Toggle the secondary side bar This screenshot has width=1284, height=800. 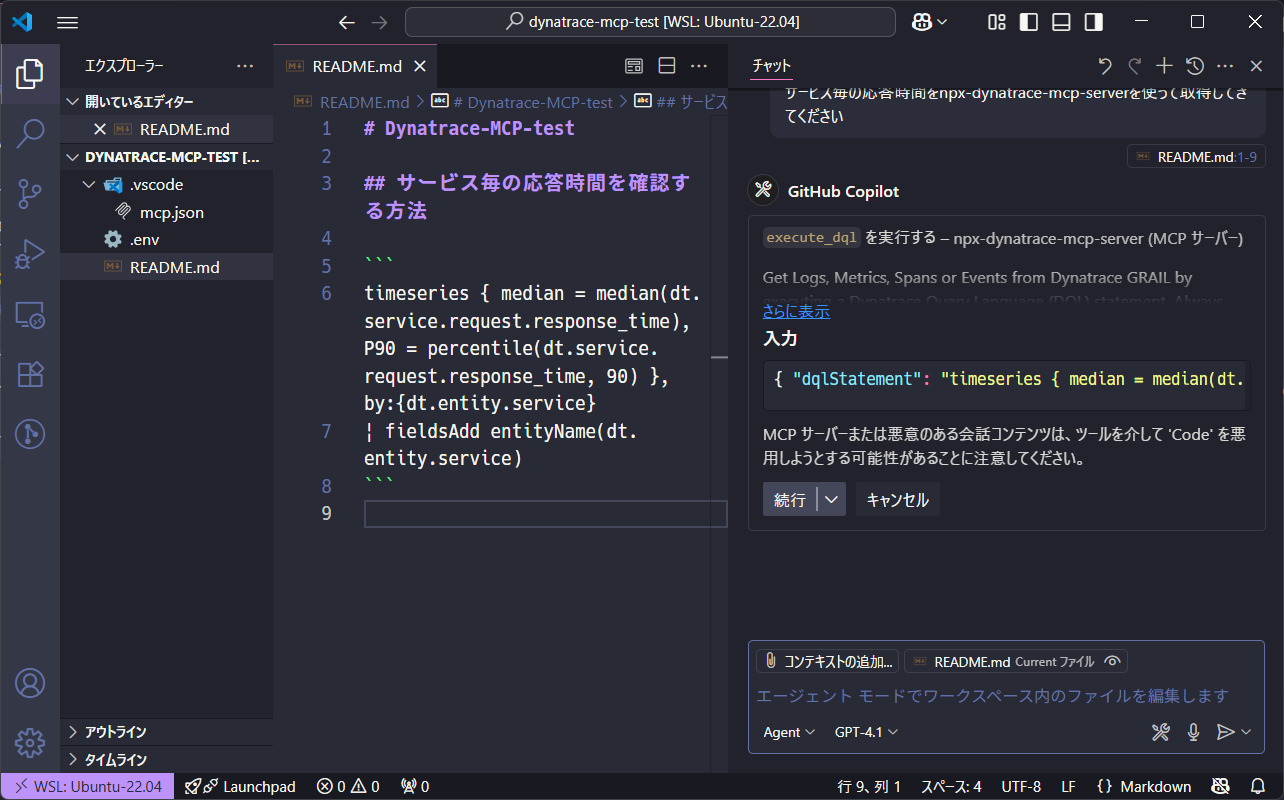[1093, 22]
